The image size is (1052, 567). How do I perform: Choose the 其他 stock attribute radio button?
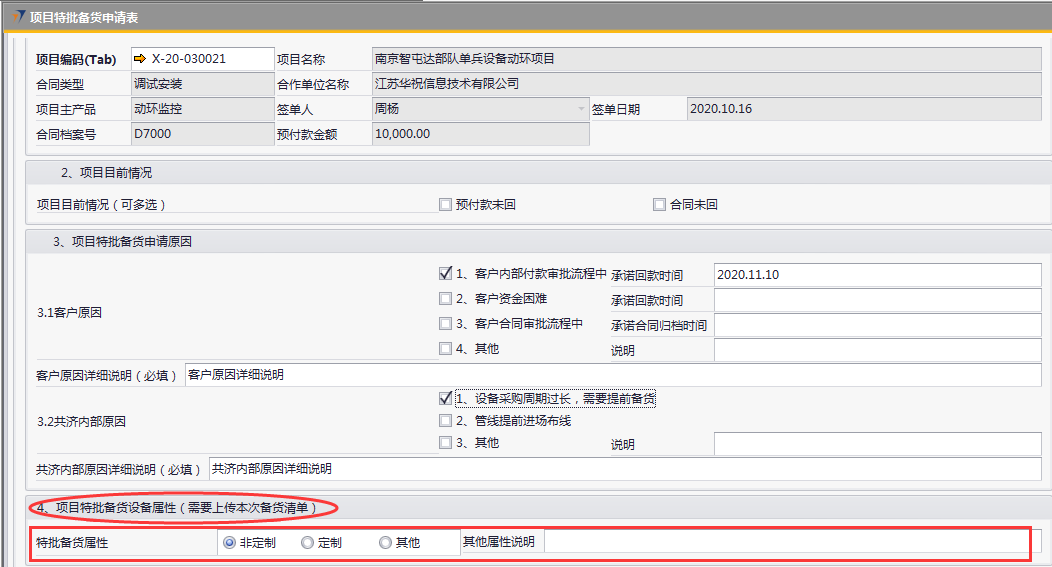pos(385,543)
